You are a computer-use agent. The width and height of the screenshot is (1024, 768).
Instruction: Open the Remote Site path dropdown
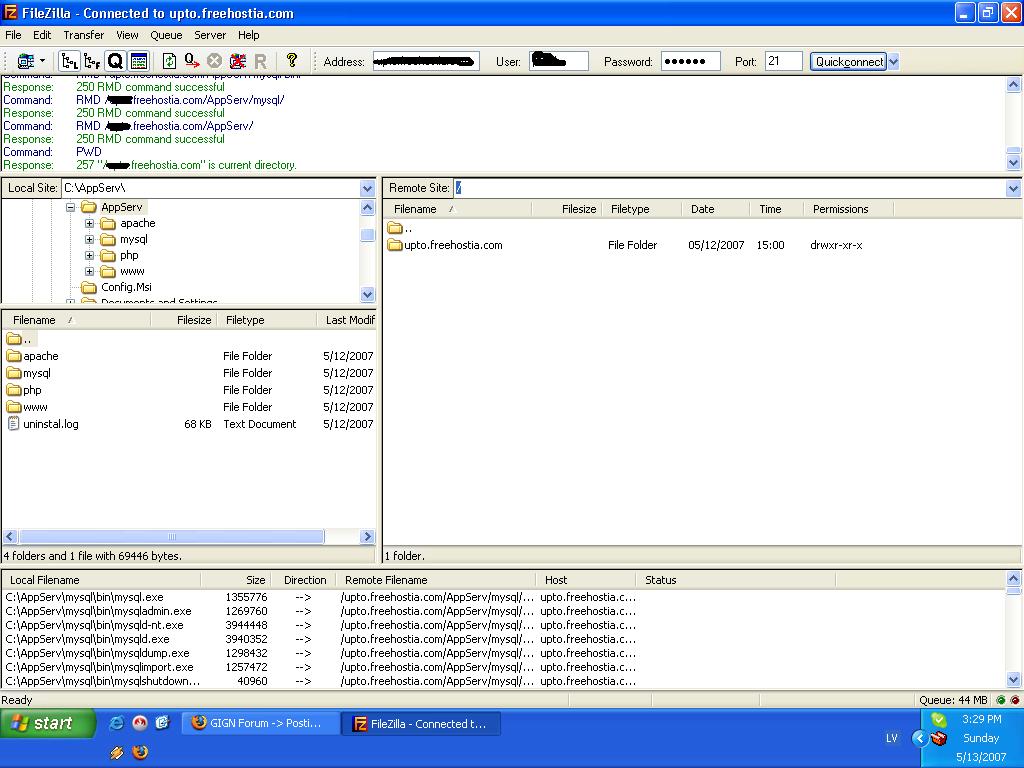tap(1013, 188)
